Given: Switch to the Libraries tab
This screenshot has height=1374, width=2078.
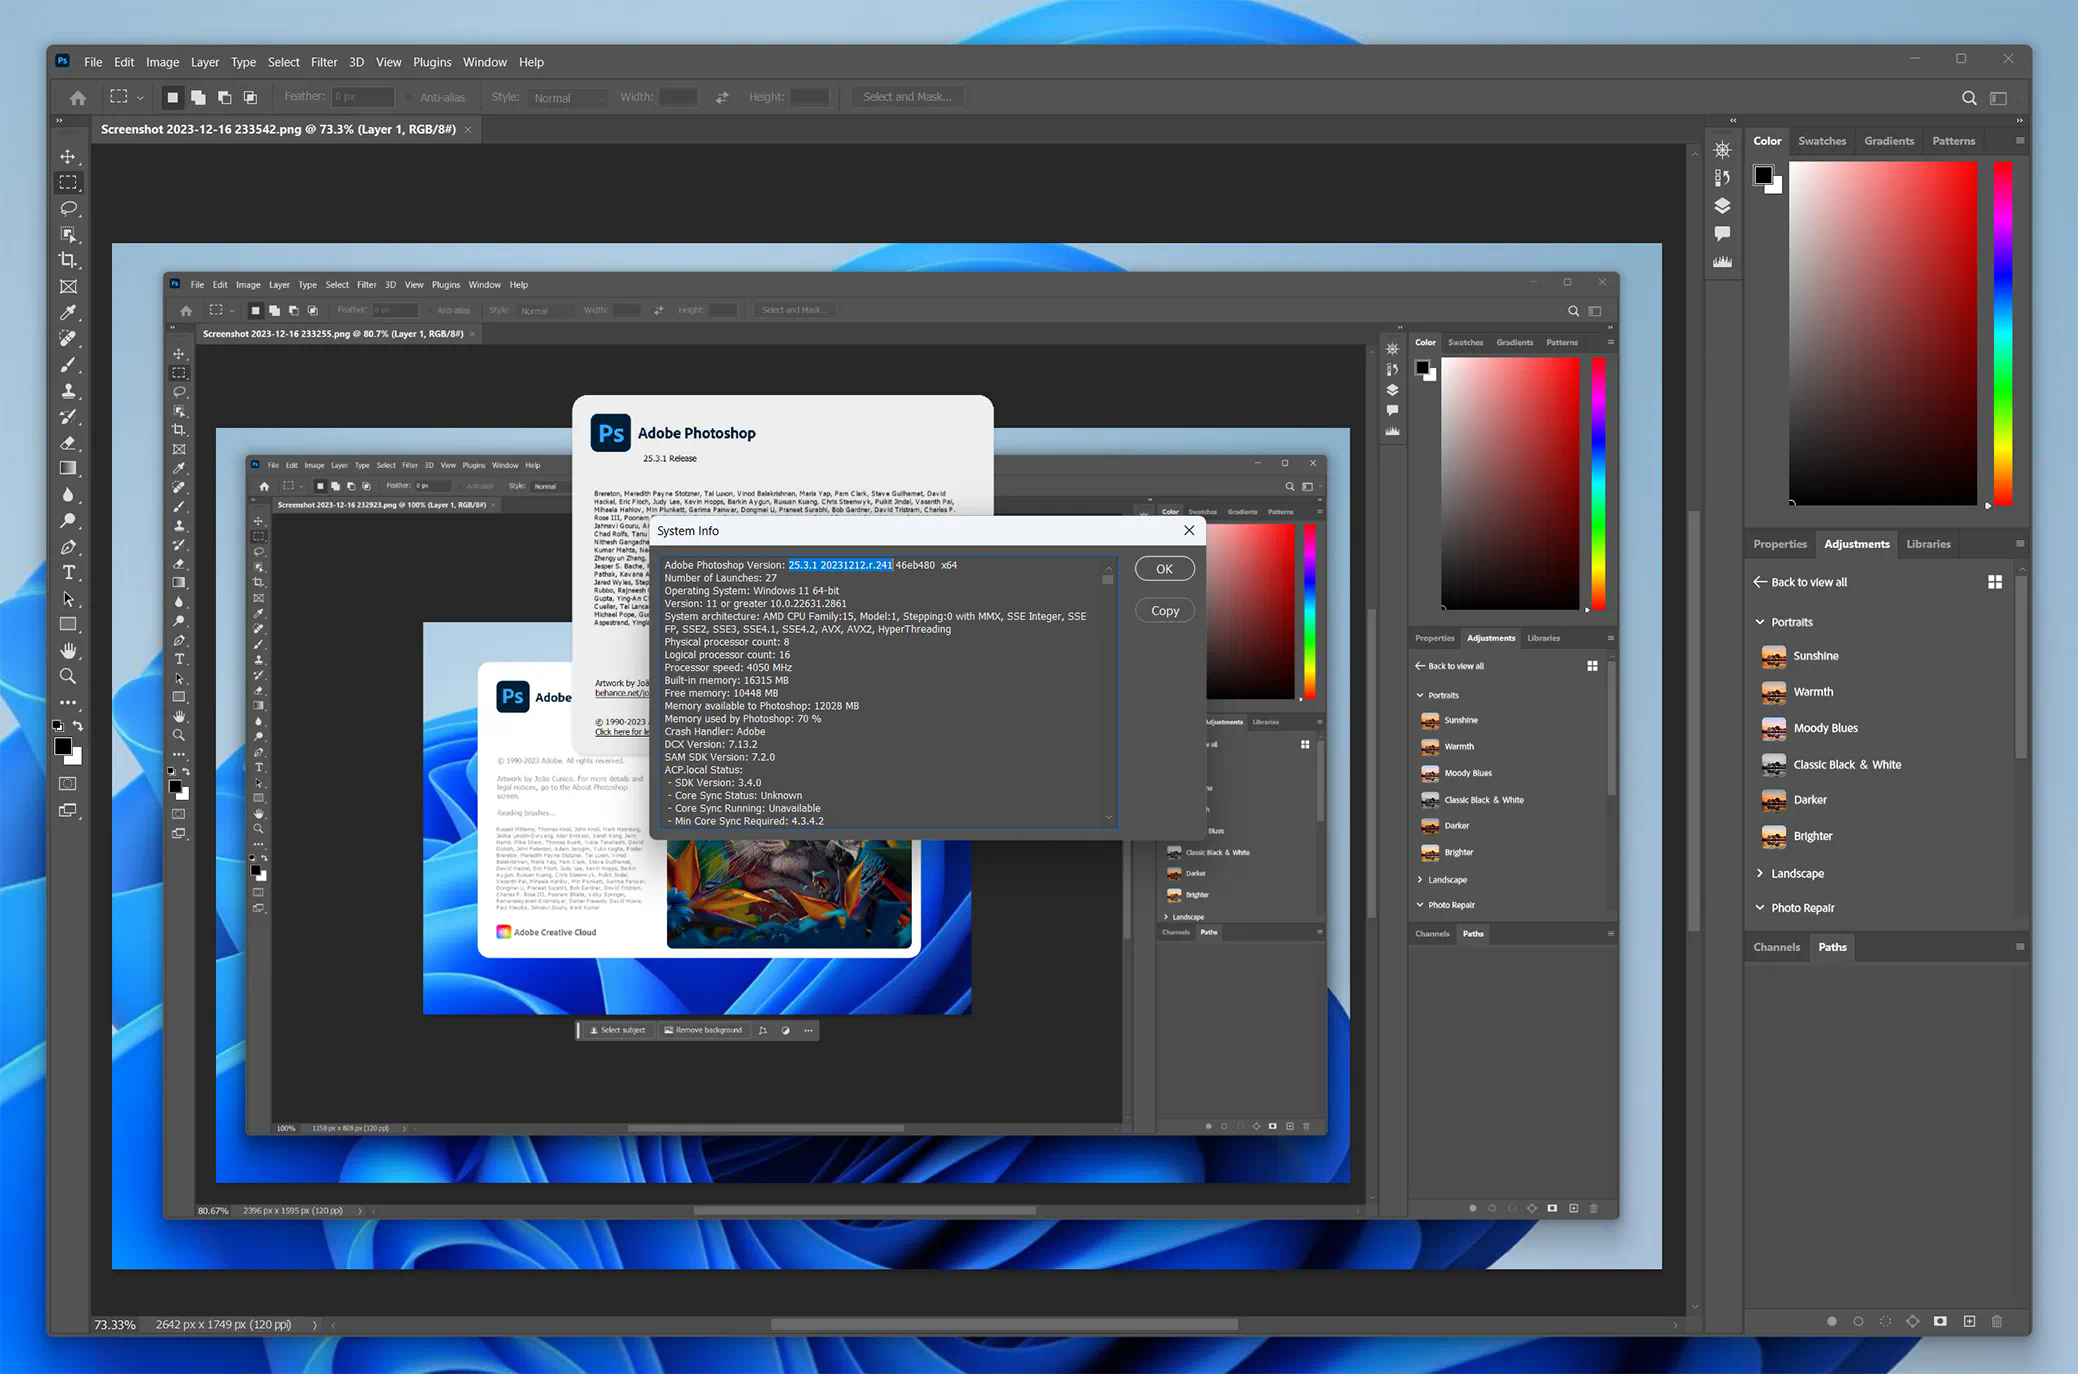Looking at the screenshot, I should [x=1928, y=544].
